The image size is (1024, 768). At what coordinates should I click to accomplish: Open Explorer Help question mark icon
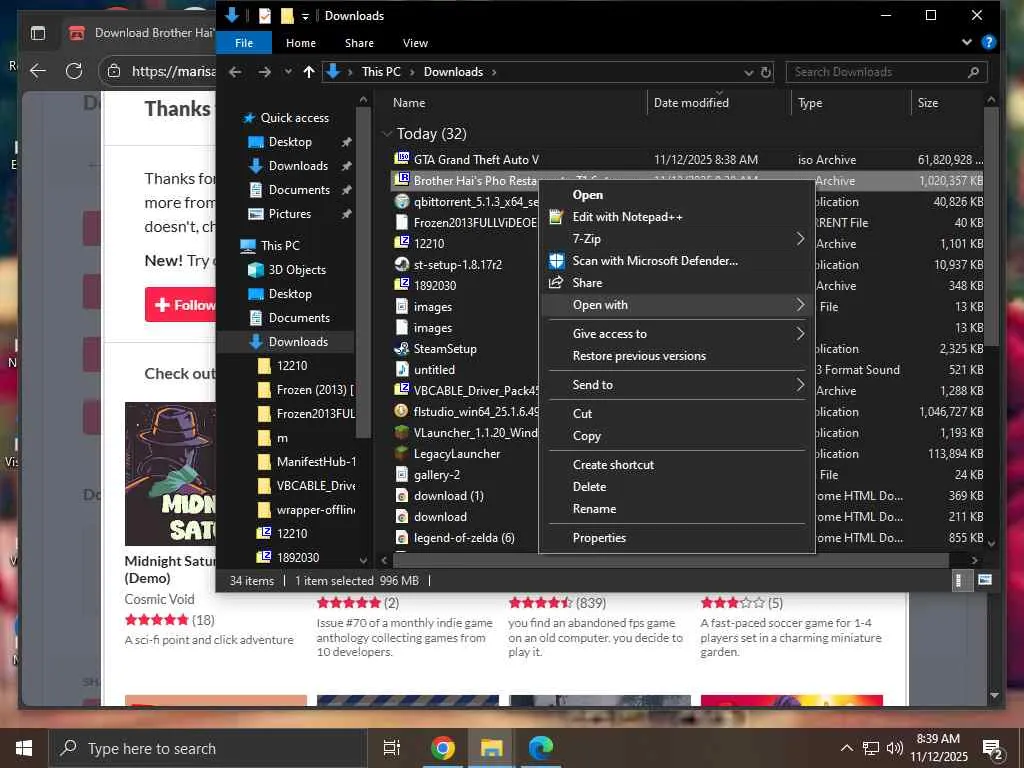989,42
